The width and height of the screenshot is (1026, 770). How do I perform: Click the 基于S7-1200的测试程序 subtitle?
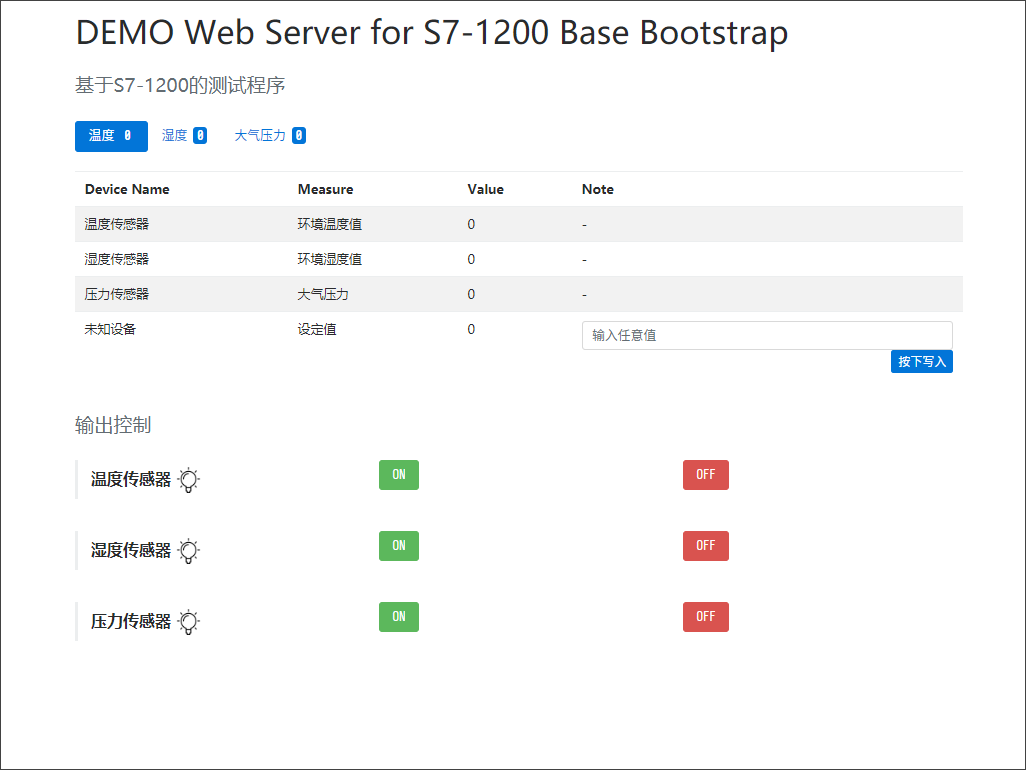click(x=180, y=85)
